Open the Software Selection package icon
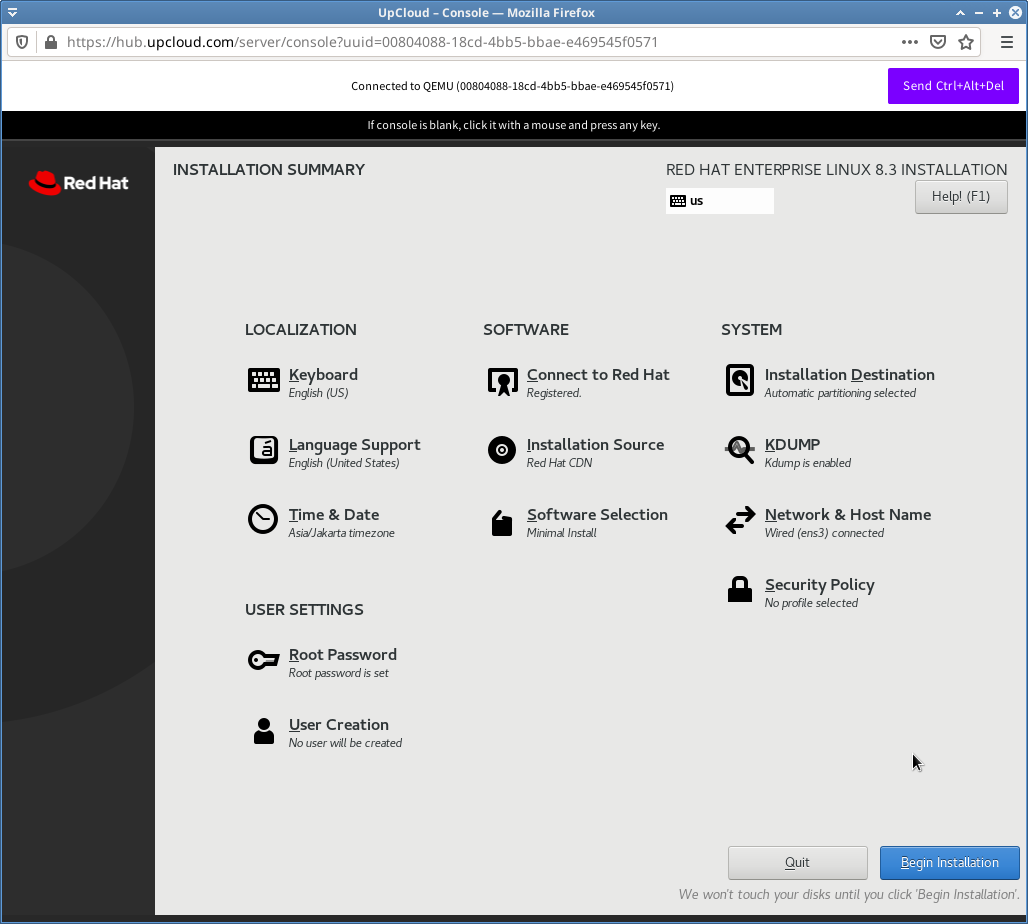This screenshot has width=1028, height=924. [501, 521]
